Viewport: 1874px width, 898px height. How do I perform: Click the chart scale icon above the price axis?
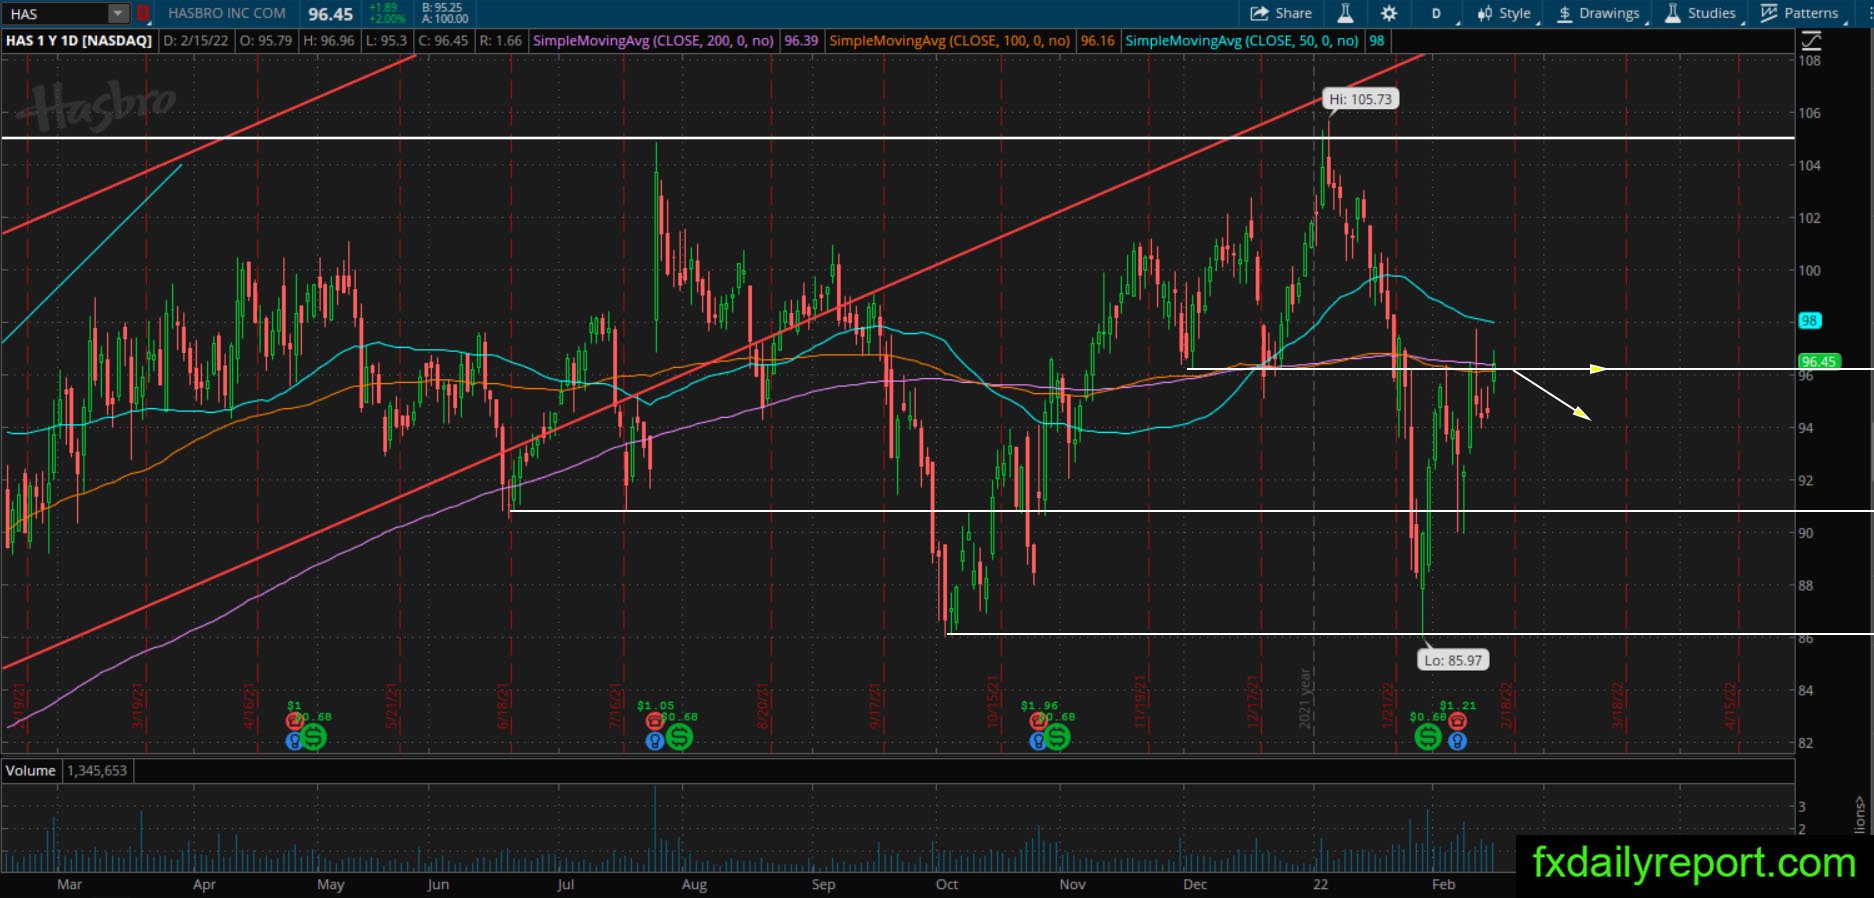[x=1811, y=41]
